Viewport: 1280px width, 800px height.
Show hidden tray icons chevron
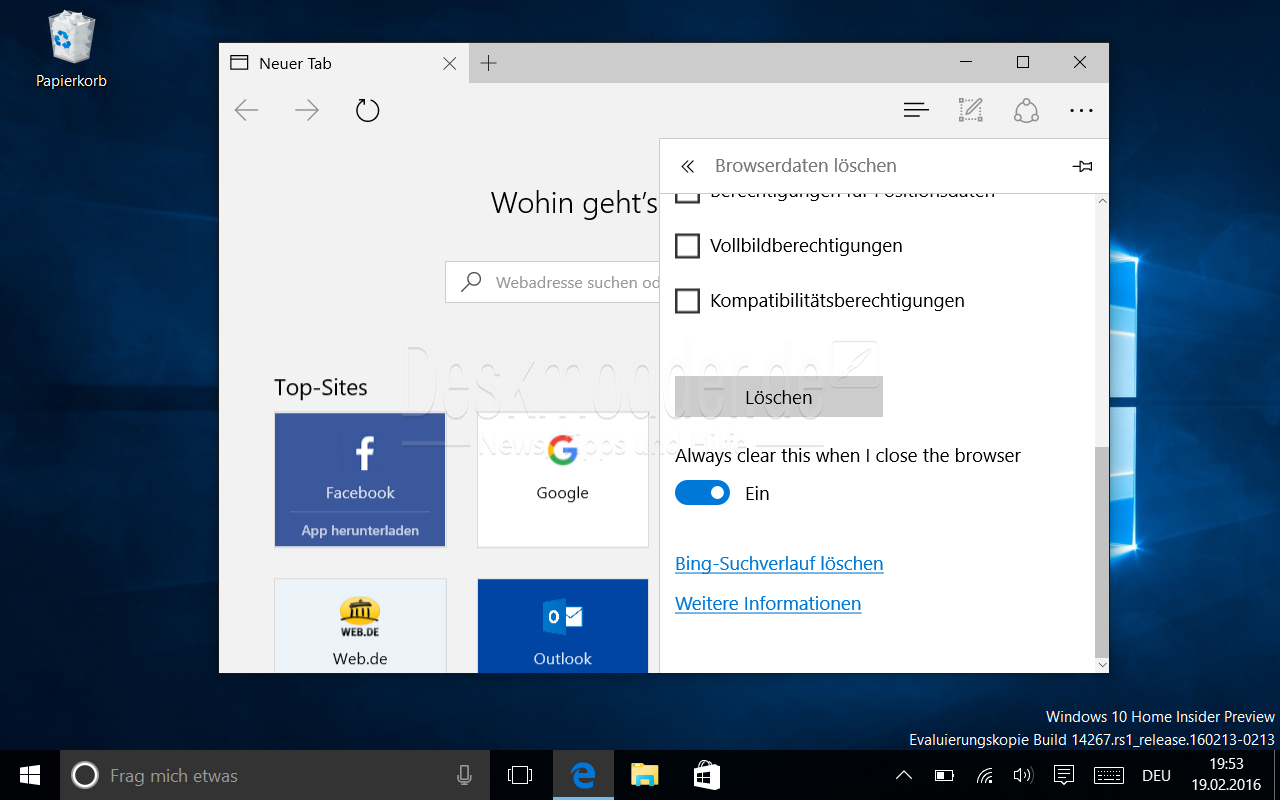point(903,775)
